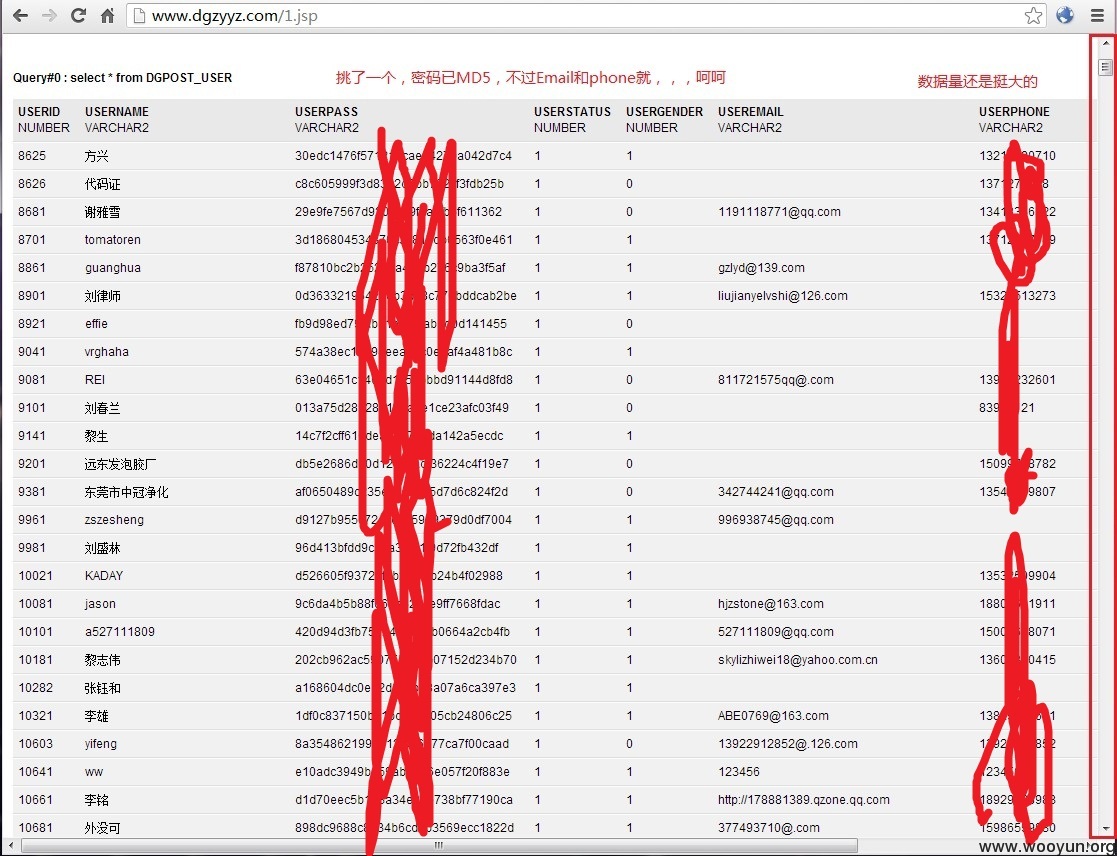The height and width of the screenshot is (856, 1117).
Task: Click the horizontal scrollbar left arrow
Action: pos(11,845)
